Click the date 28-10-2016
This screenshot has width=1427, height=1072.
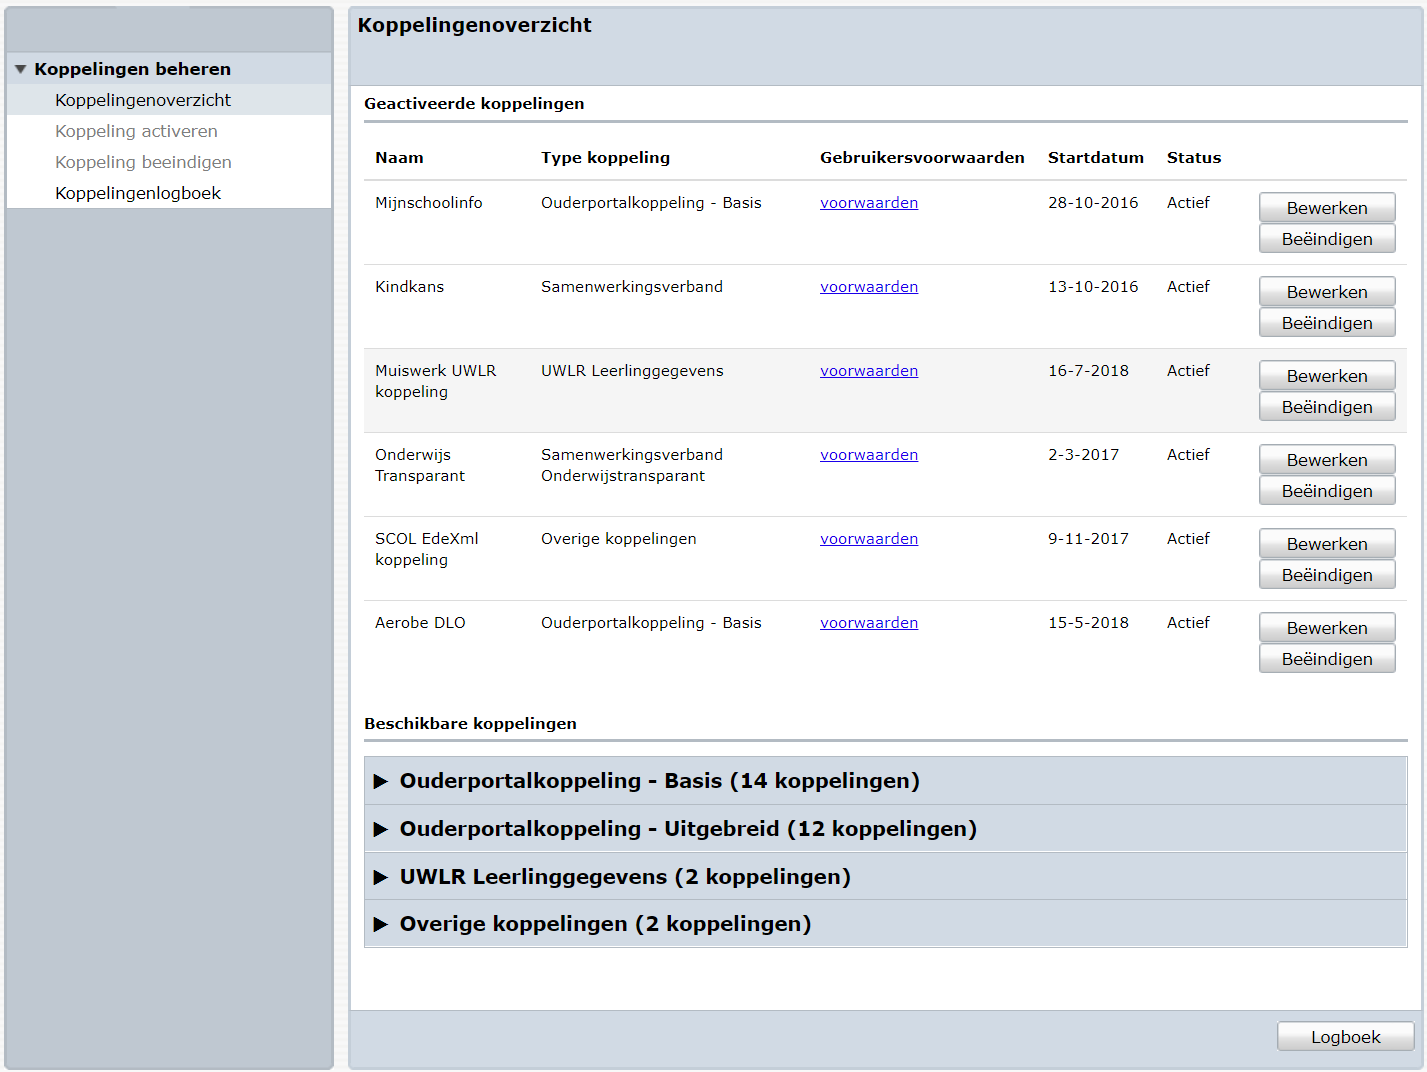click(1093, 203)
